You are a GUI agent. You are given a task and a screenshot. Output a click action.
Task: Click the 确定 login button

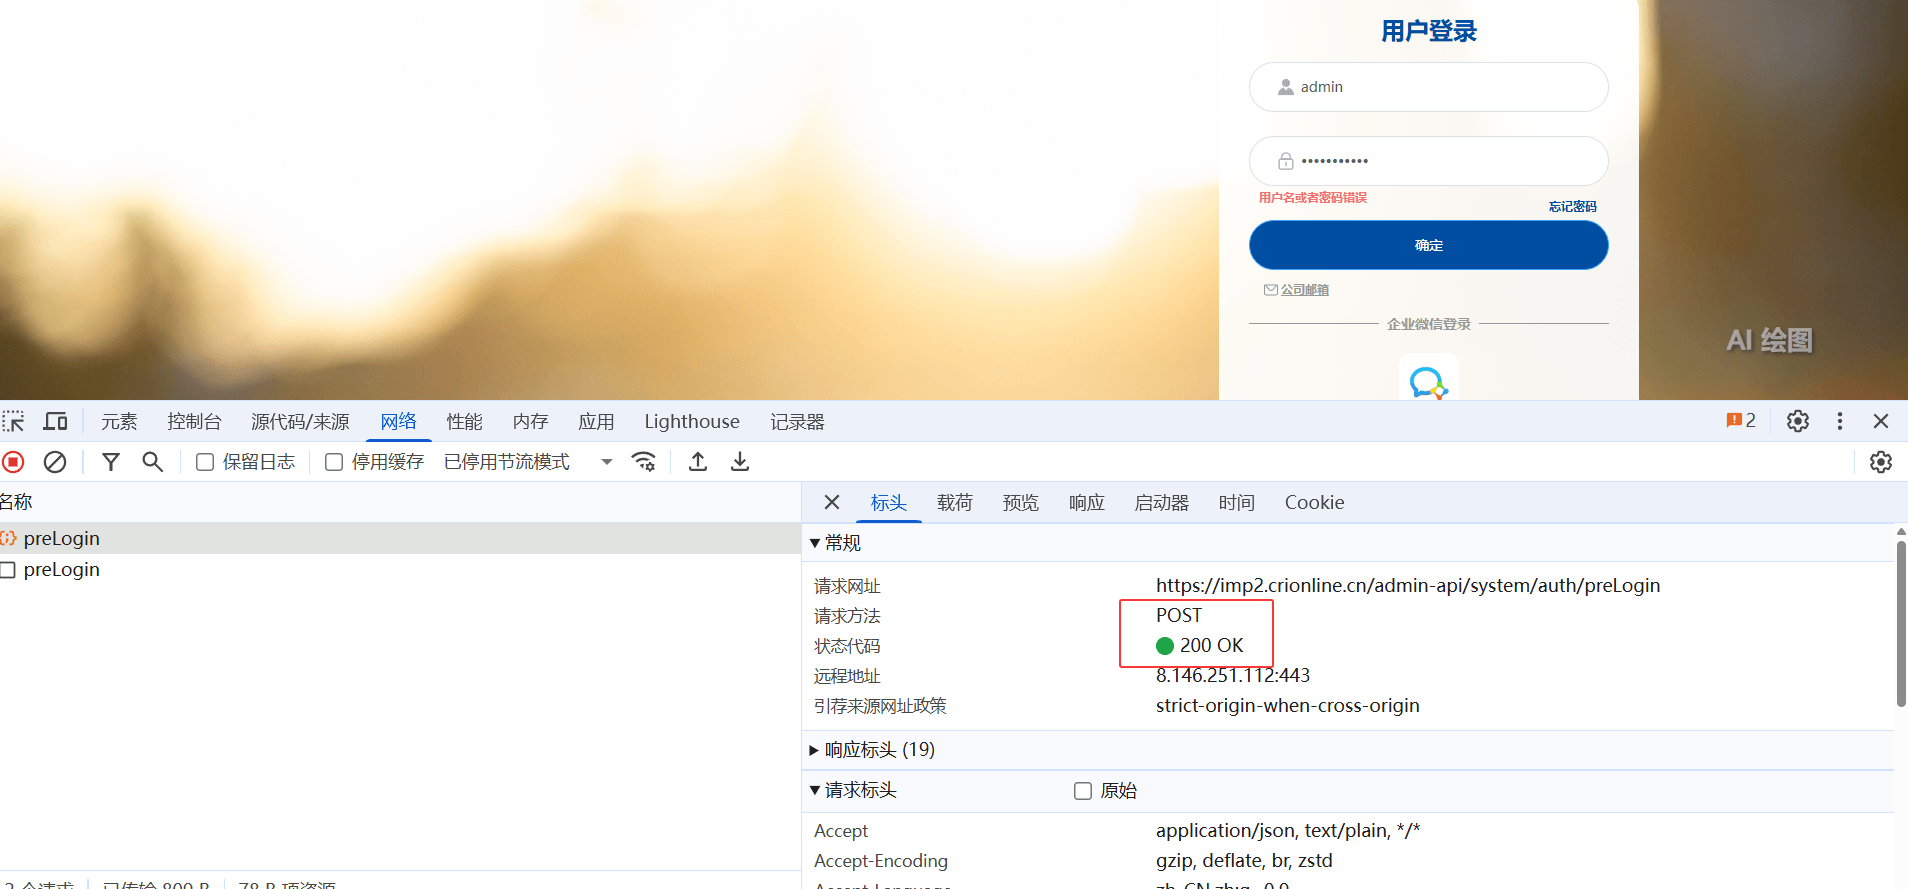point(1428,245)
